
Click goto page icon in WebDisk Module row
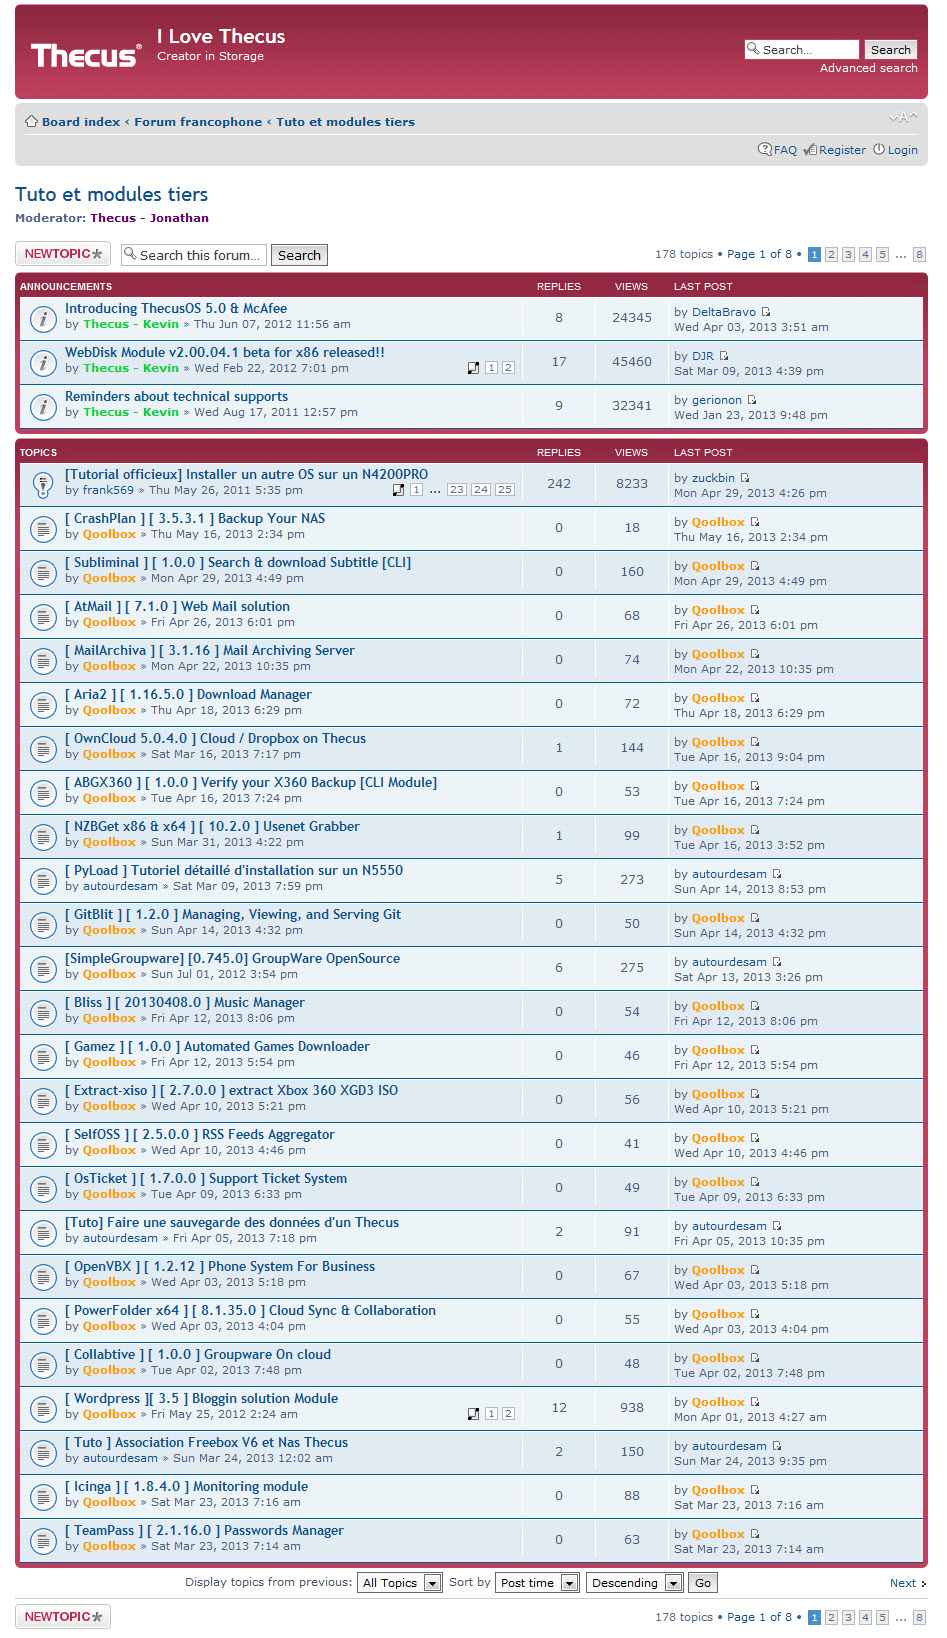[474, 368]
